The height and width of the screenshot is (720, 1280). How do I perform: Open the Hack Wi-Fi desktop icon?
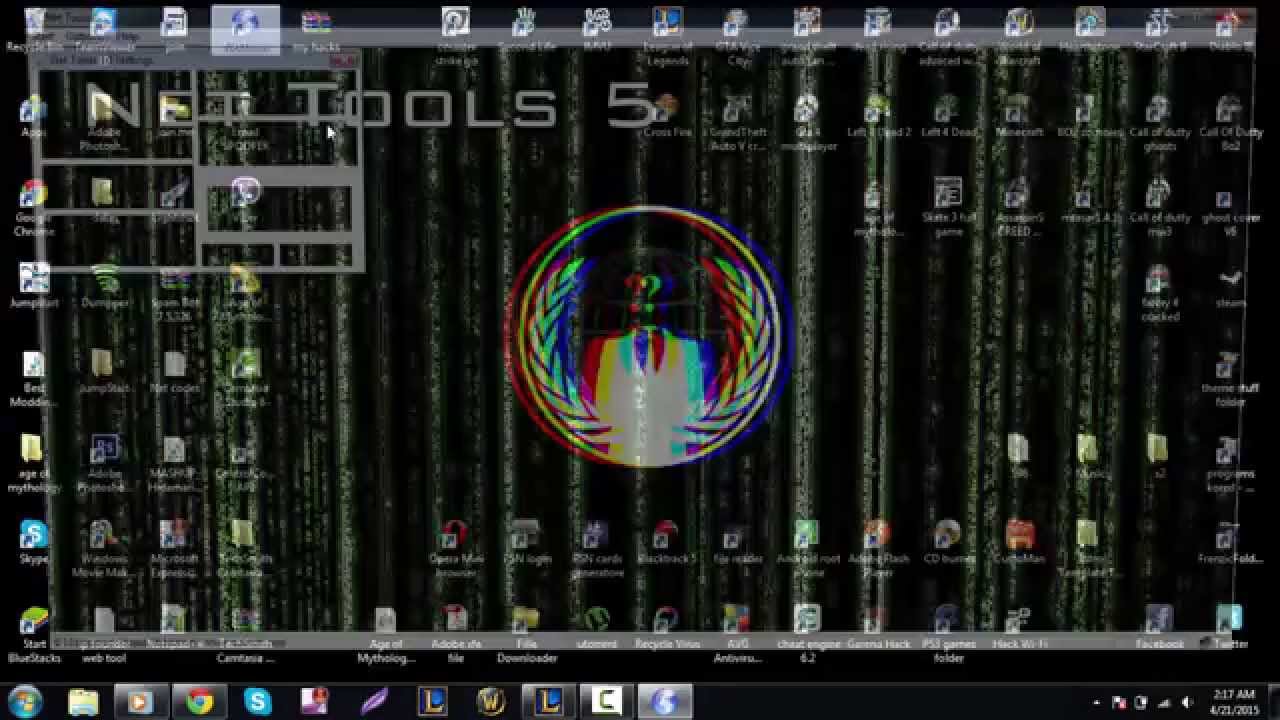[x=1019, y=628]
